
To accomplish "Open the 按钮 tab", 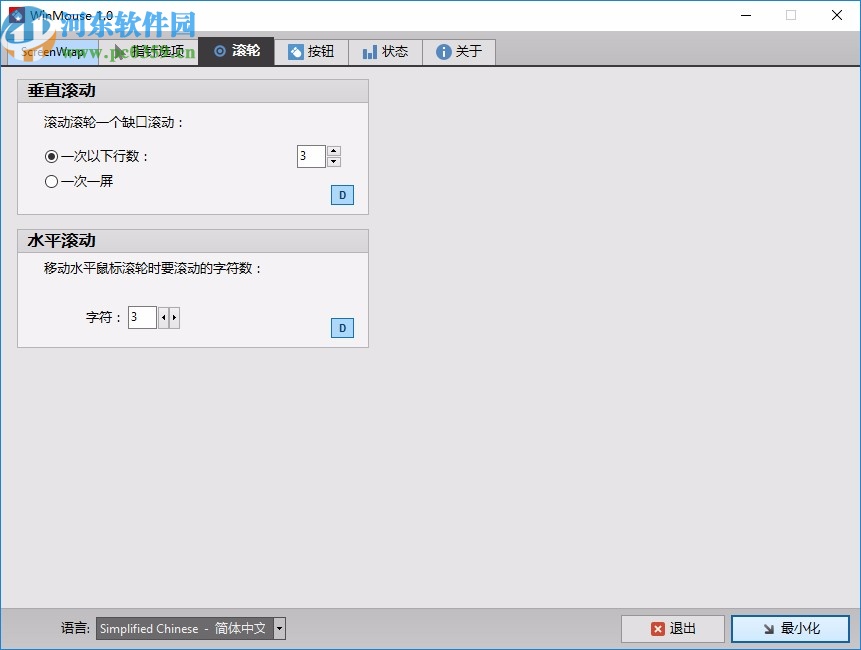I will (311, 52).
